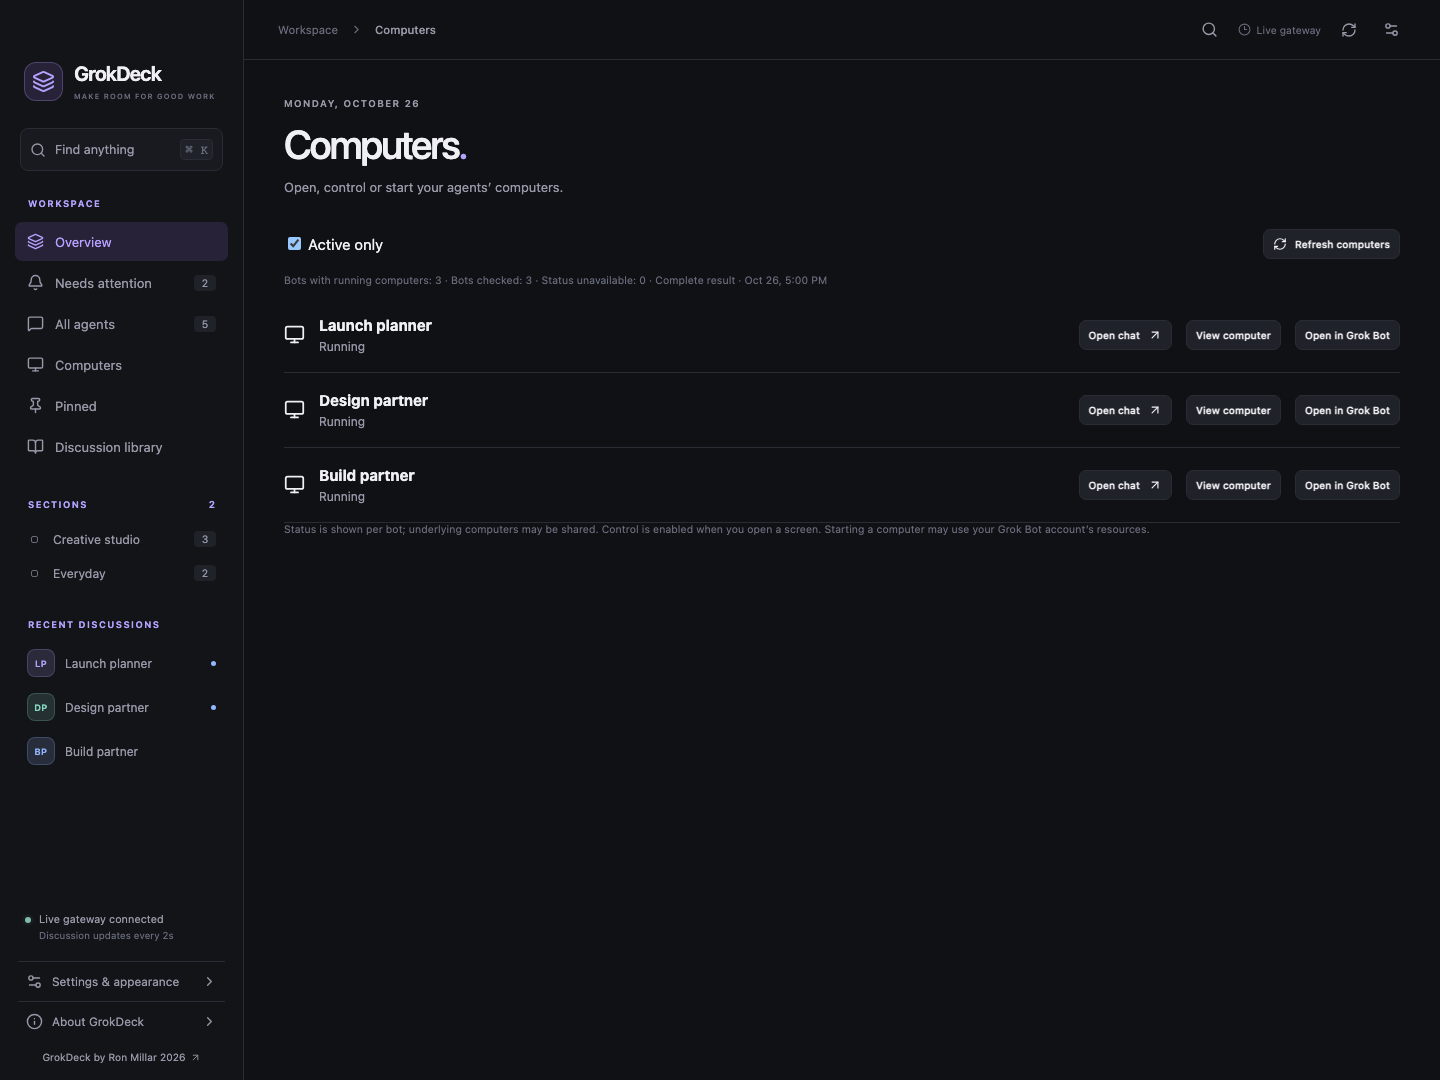View computer for Design partner
Viewport: 1440px width, 1080px height.
(1233, 410)
